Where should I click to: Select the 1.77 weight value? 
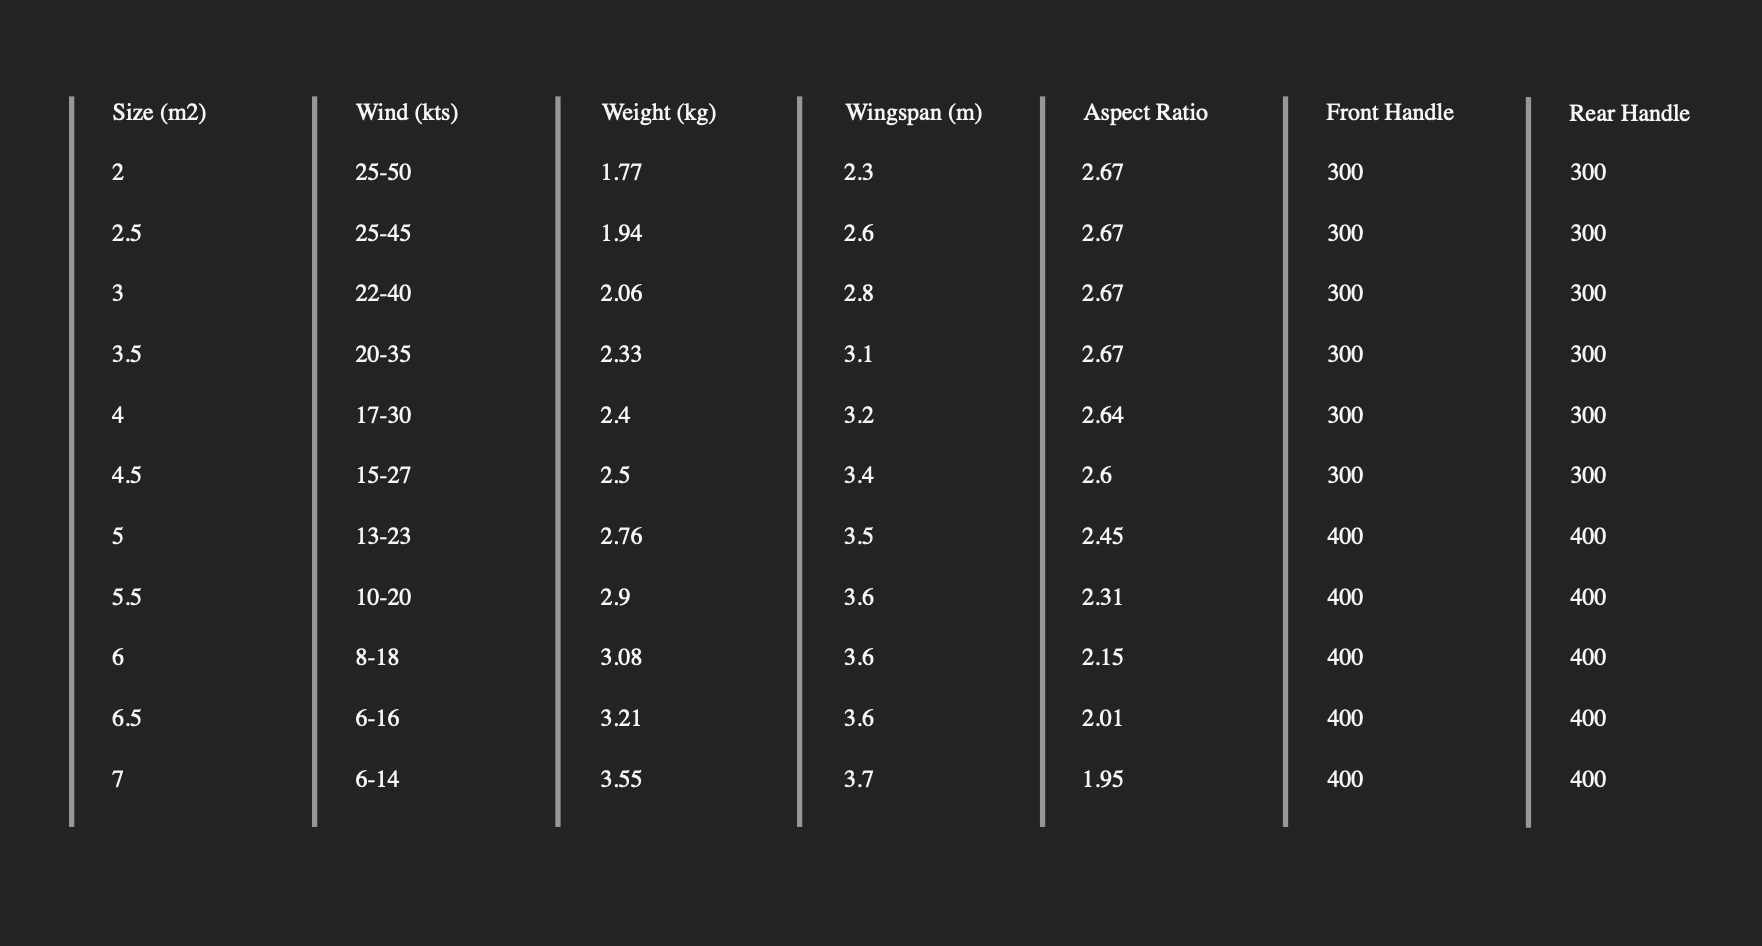point(621,172)
